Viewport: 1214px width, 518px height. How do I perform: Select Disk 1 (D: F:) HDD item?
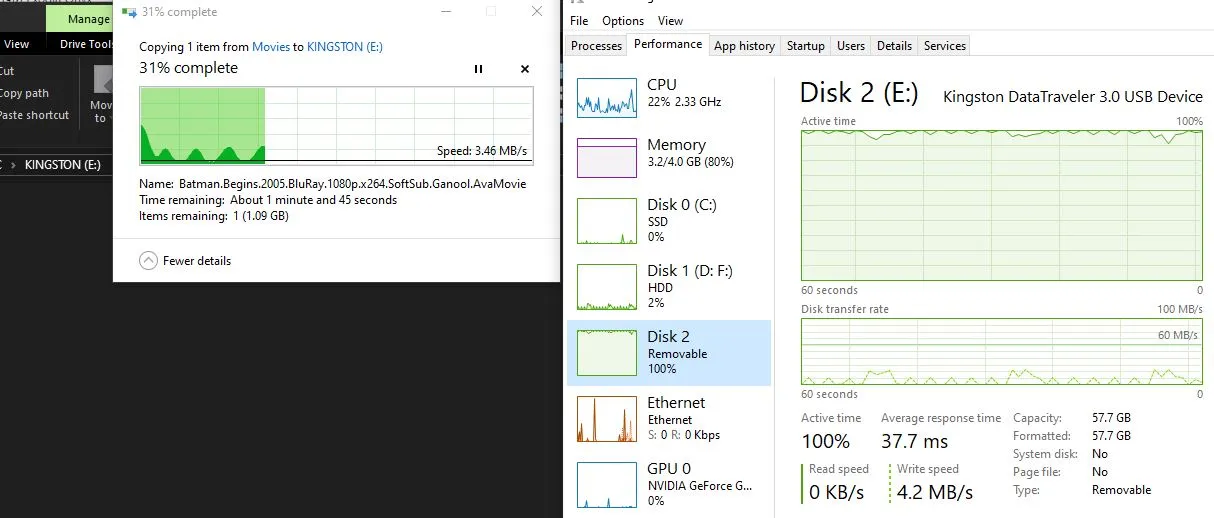669,287
